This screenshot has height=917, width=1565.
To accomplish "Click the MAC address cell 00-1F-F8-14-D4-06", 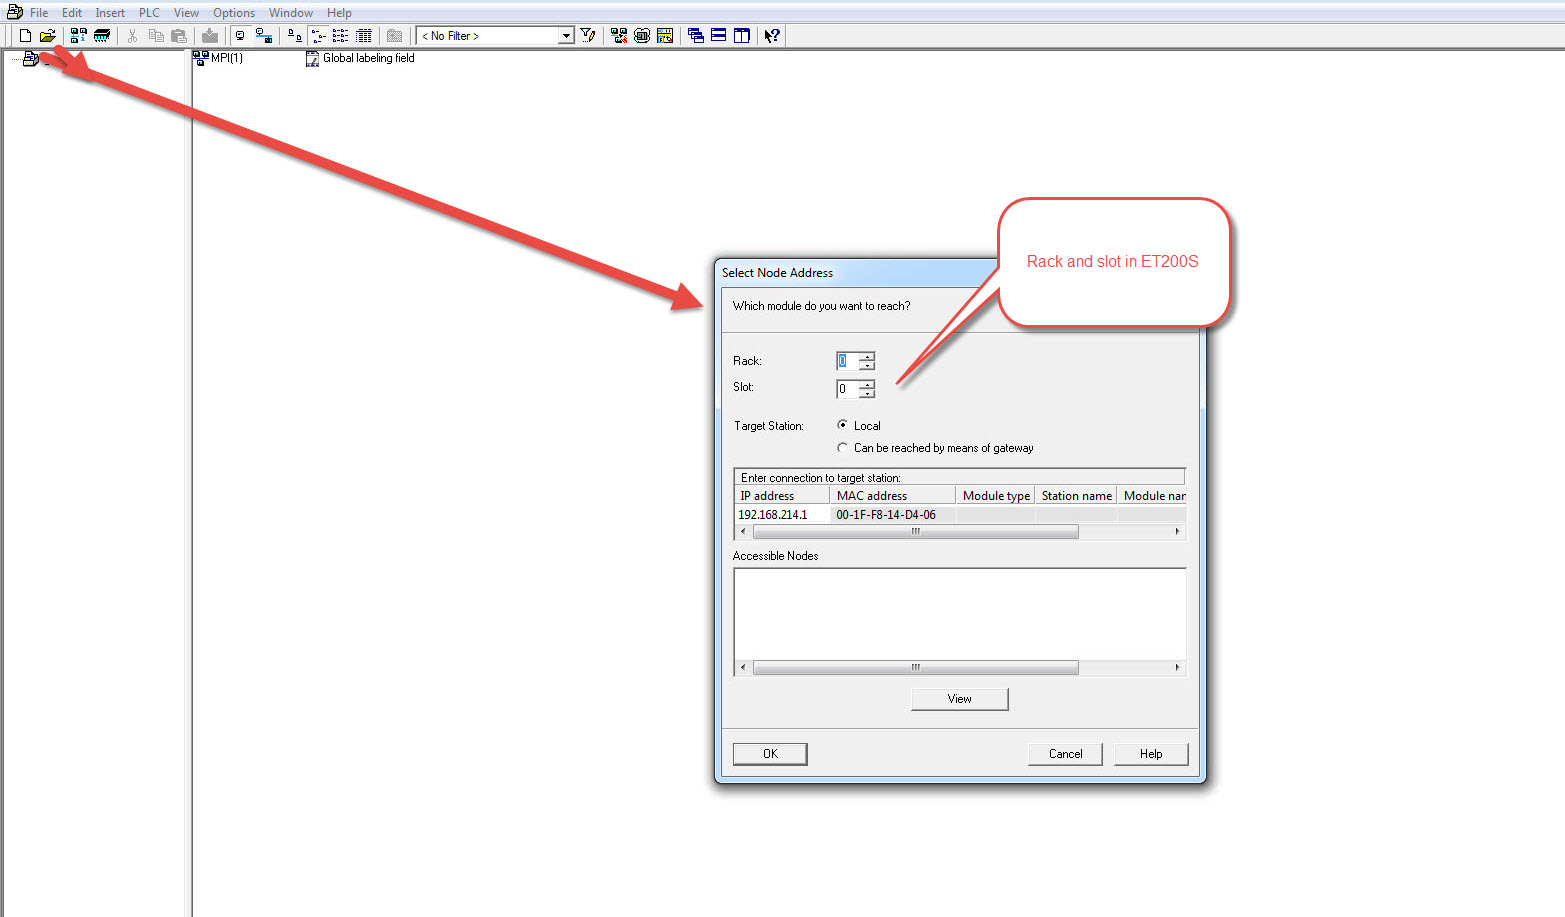I will tap(892, 515).
